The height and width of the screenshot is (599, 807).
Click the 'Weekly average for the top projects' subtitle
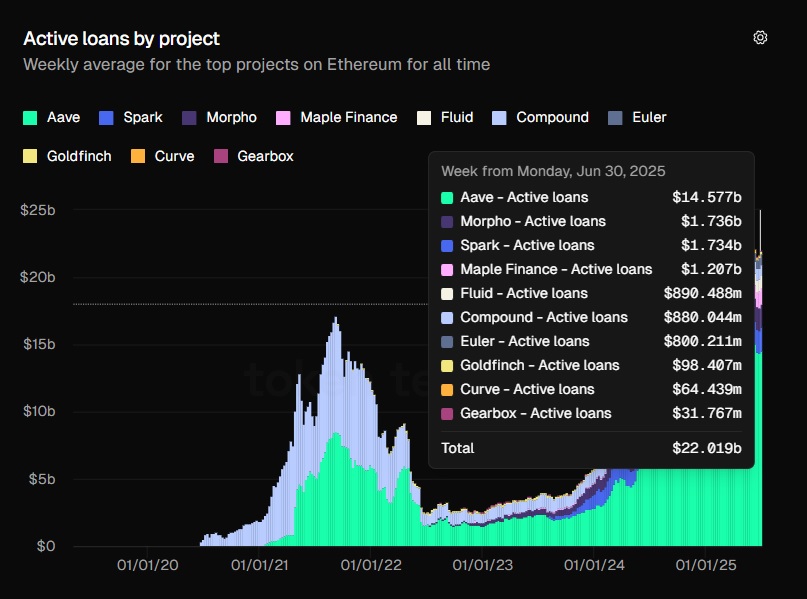coord(256,64)
